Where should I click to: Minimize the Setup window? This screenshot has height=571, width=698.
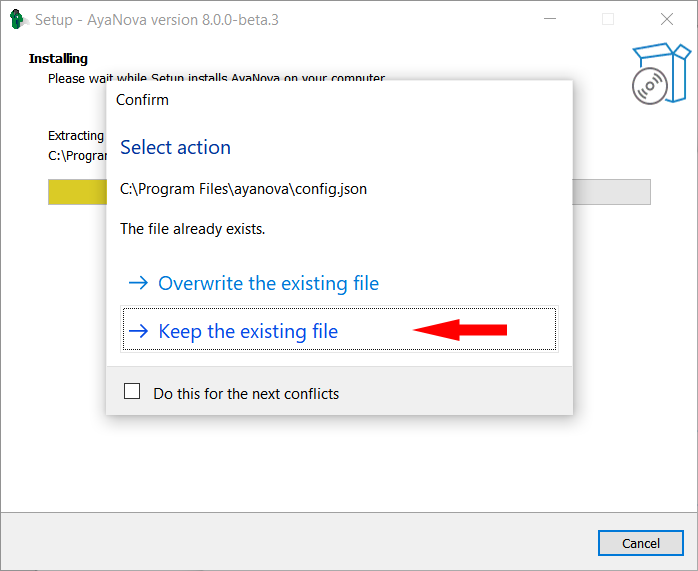[550, 19]
